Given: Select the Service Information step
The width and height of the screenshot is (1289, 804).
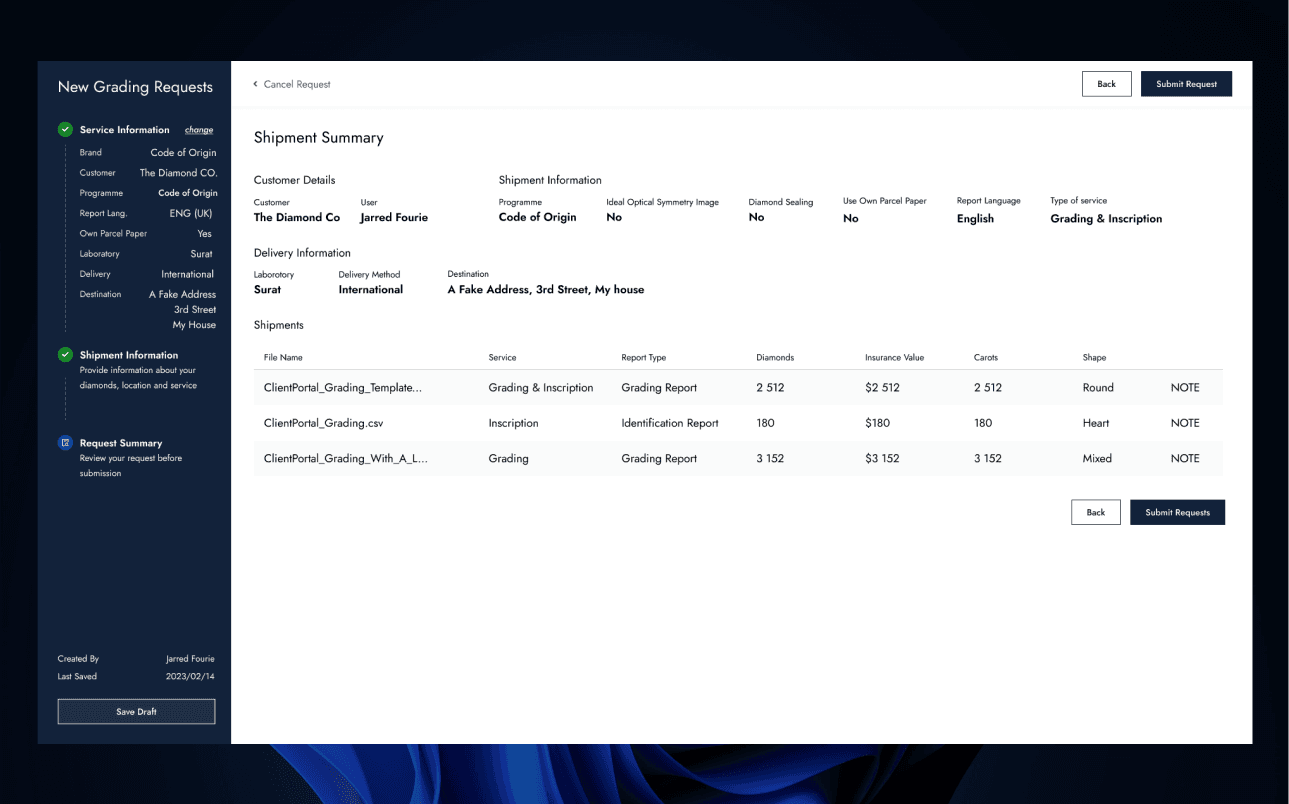Looking at the screenshot, I should (x=125, y=130).
